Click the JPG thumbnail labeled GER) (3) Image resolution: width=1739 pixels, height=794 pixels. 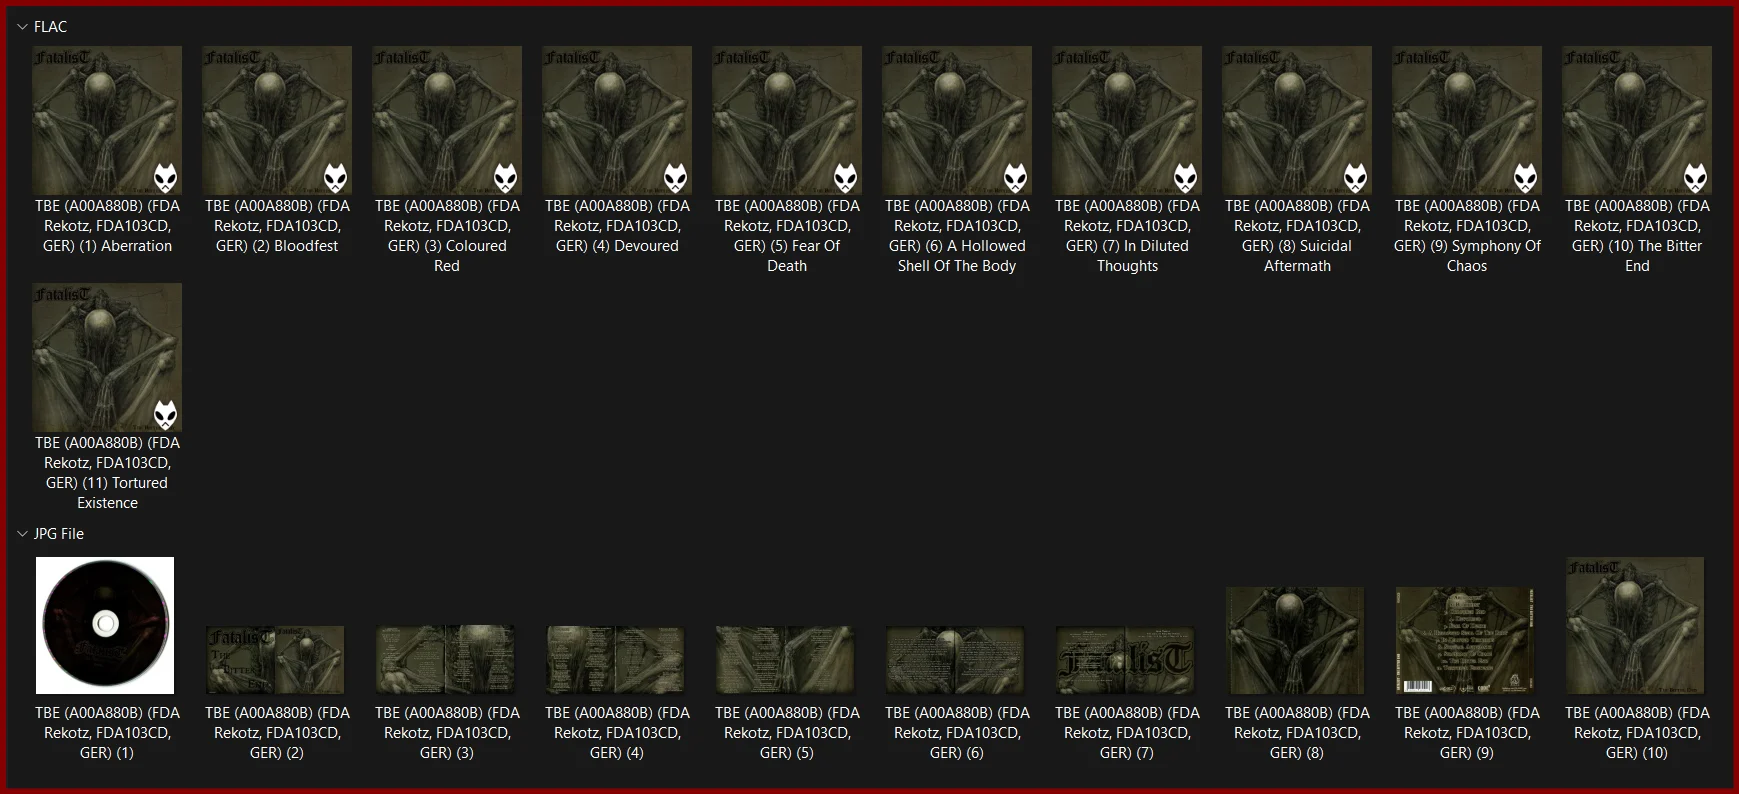tap(445, 660)
